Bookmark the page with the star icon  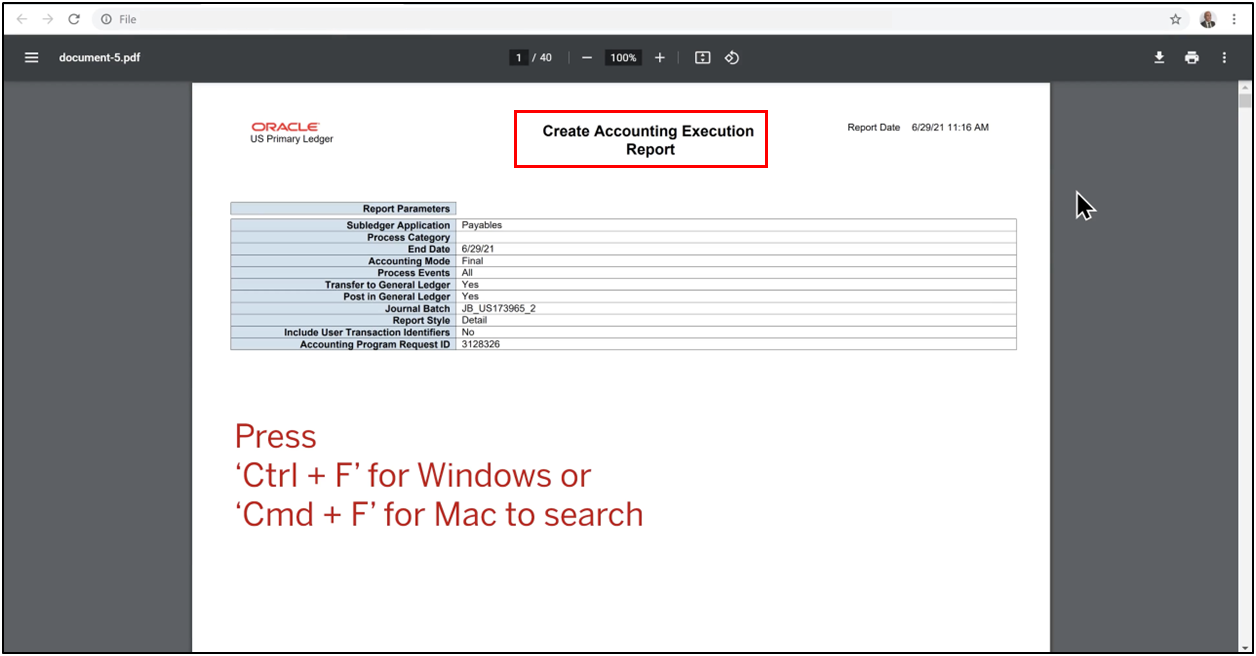pos(1175,18)
